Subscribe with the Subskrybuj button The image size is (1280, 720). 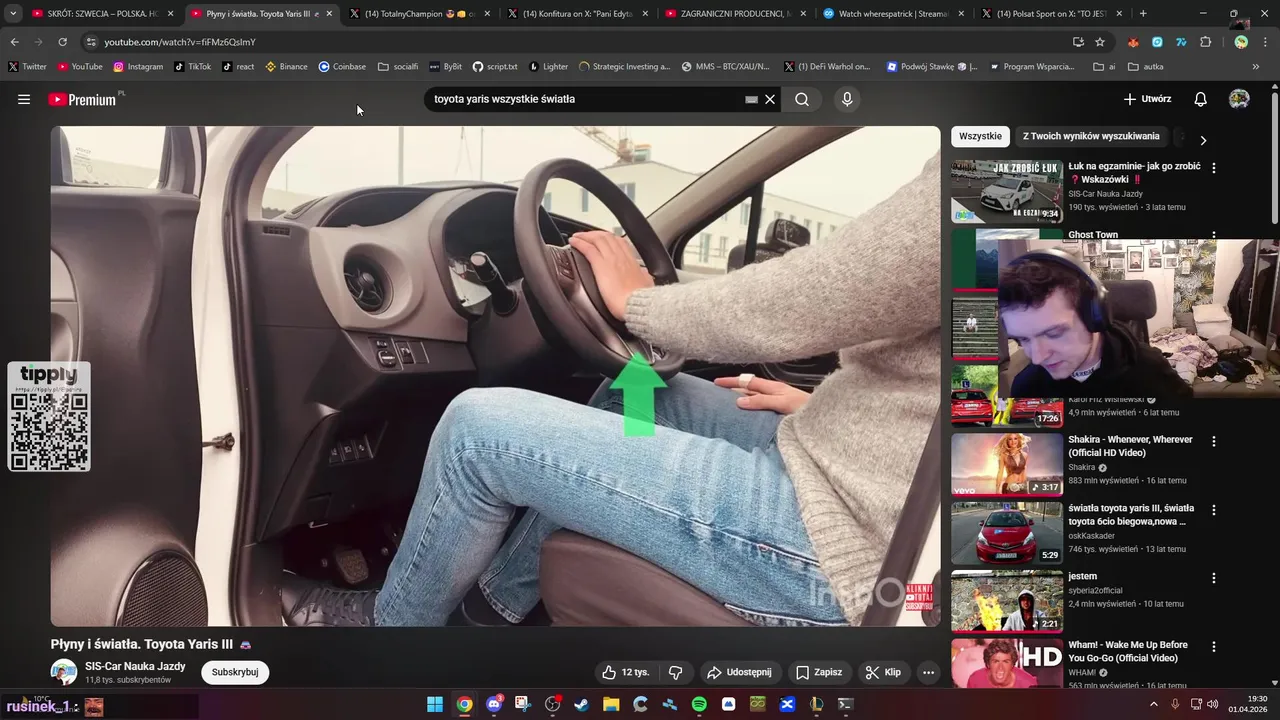pos(235,672)
